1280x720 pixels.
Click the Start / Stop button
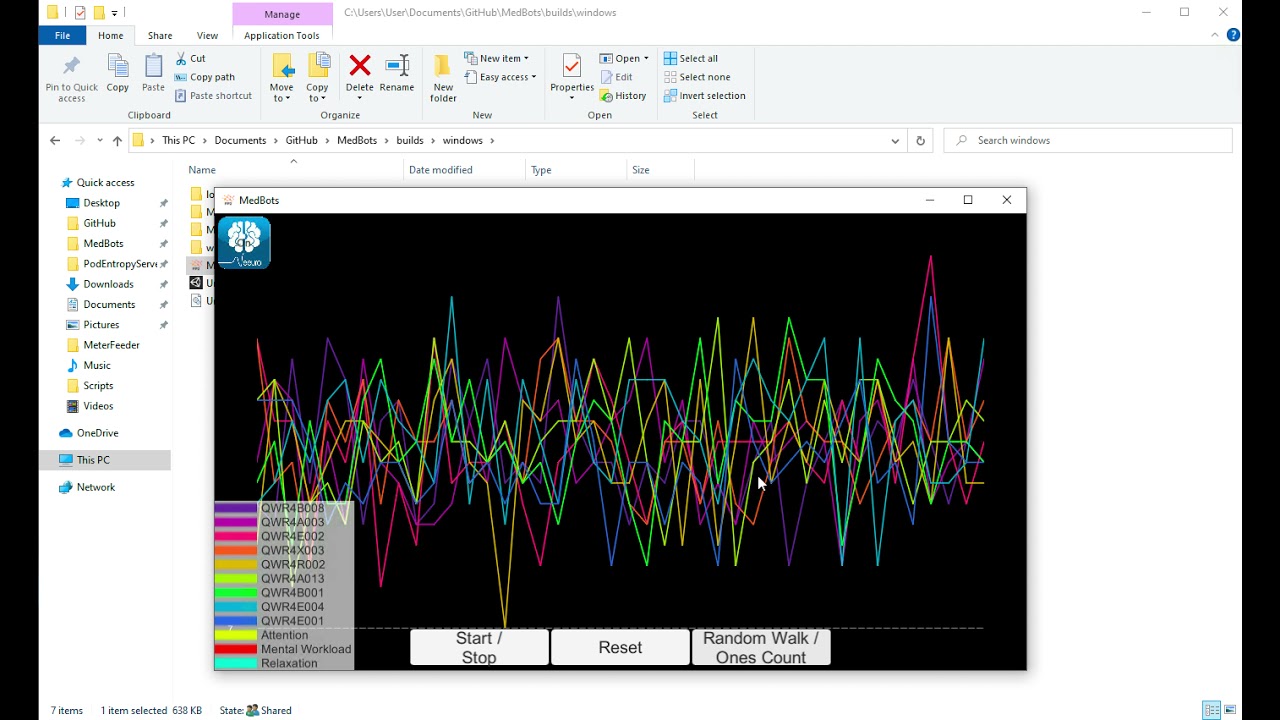click(479, 648)
